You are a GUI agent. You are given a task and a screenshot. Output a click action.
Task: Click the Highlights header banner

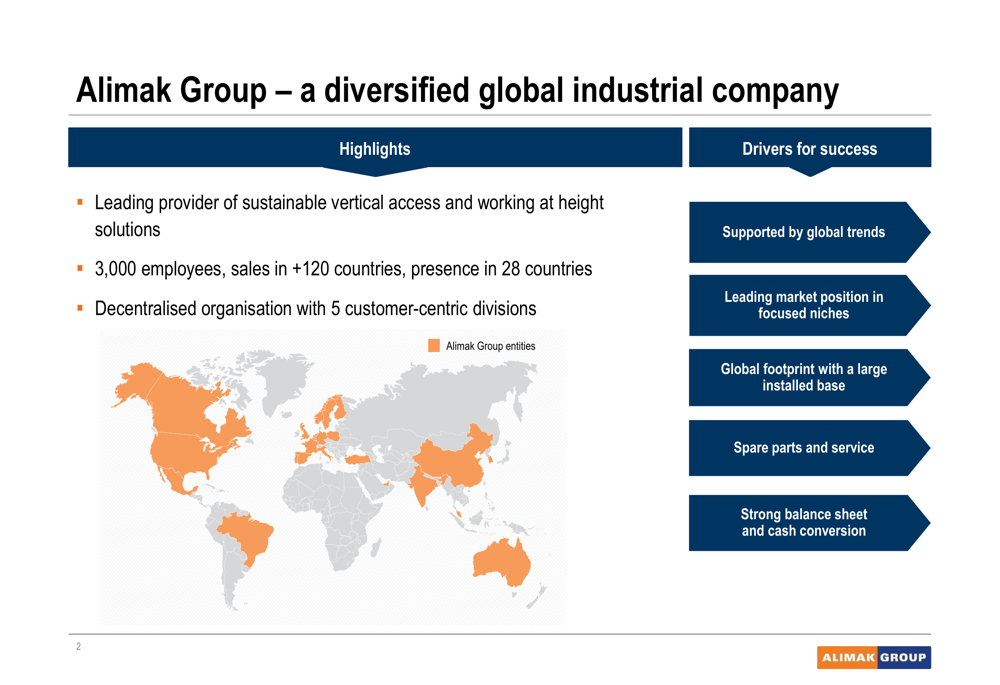(x=375, y=148)
